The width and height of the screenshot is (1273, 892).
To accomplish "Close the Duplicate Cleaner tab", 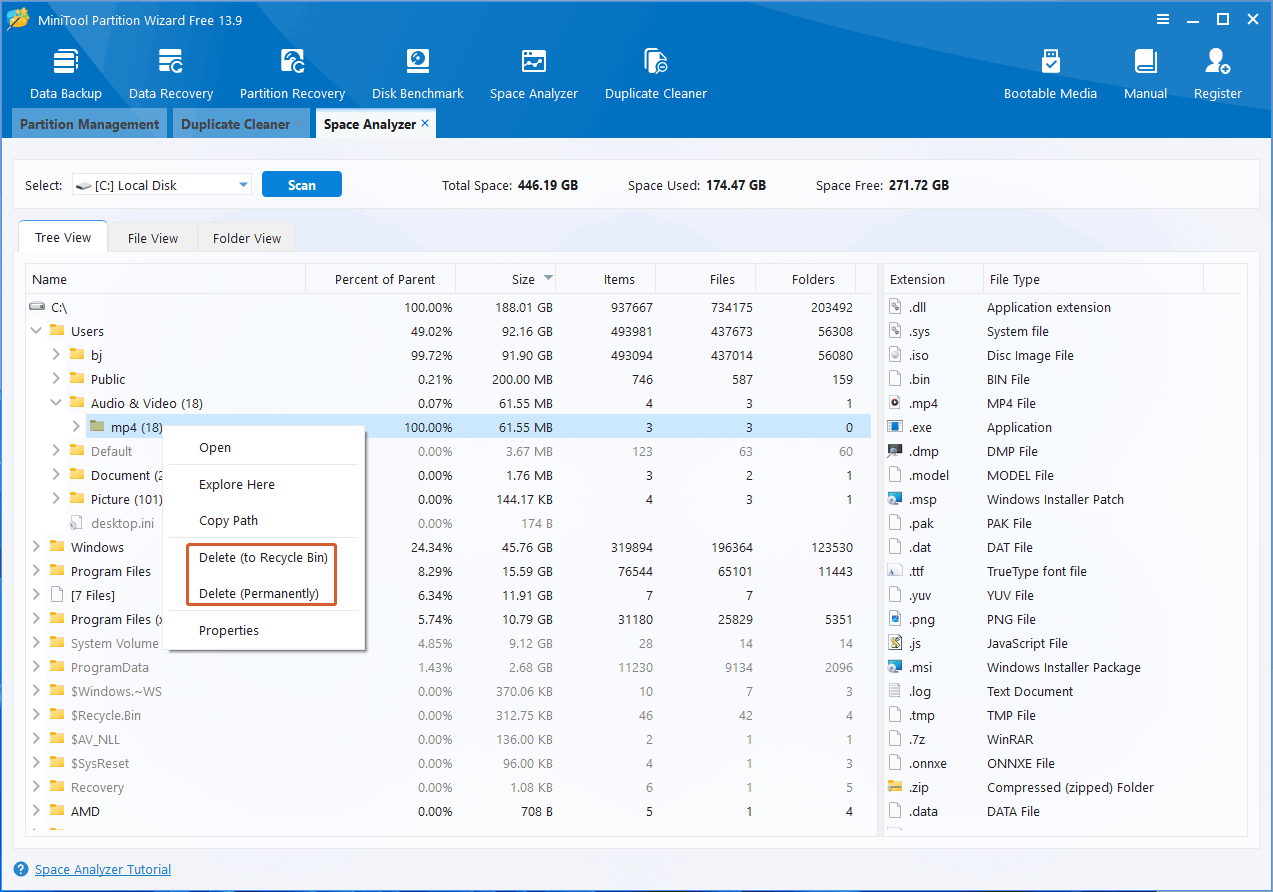I will (299, 123).
